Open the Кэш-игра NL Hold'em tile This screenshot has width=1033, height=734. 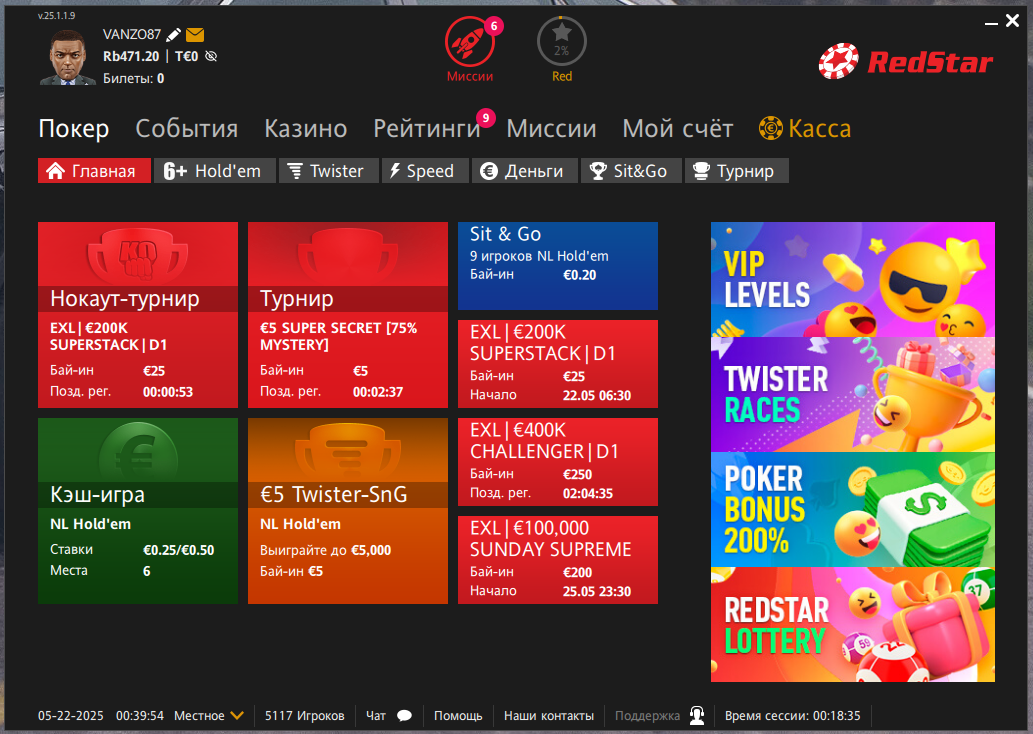(x=138, y=511)
